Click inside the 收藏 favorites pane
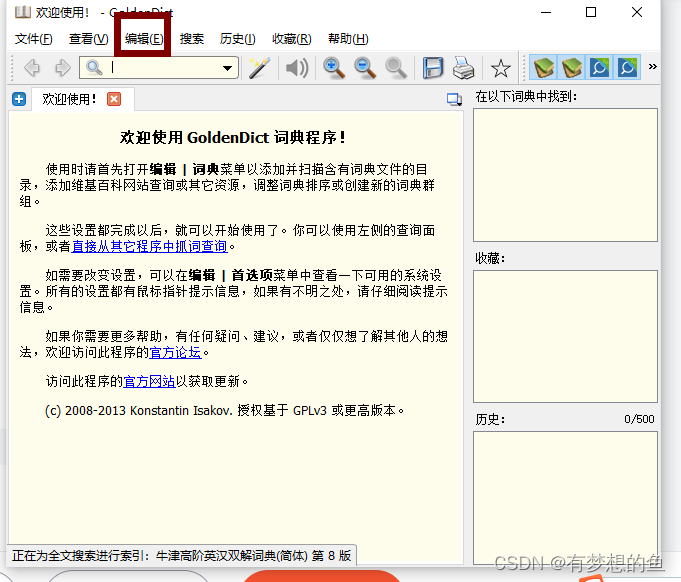The width and height of the screenshot is (681, 582). click(565, 337)
